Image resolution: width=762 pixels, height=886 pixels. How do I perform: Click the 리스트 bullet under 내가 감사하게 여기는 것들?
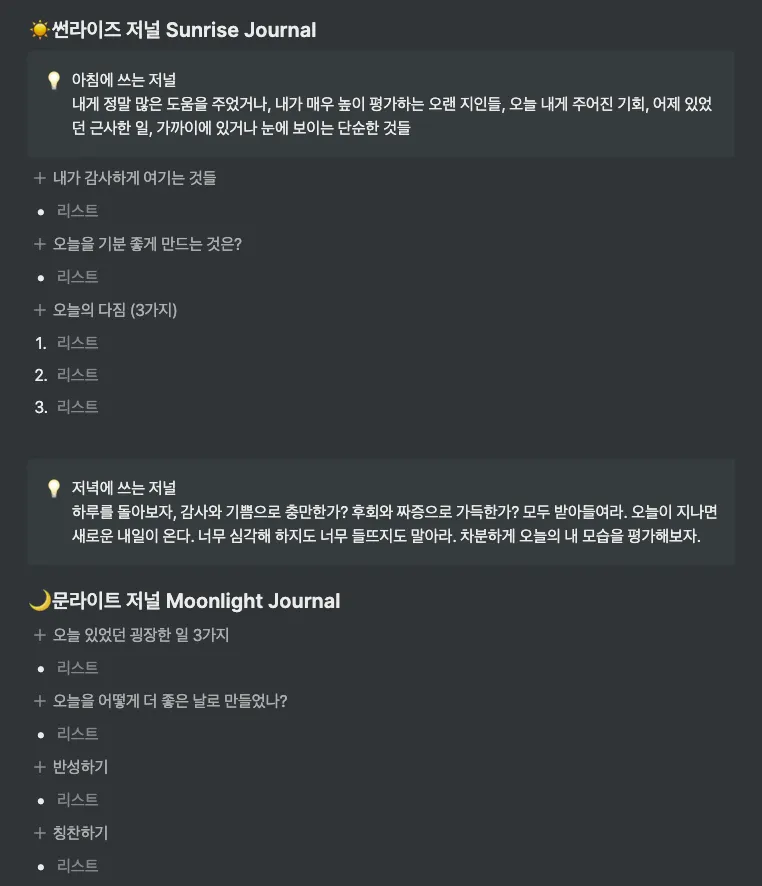tap(77, 211)
